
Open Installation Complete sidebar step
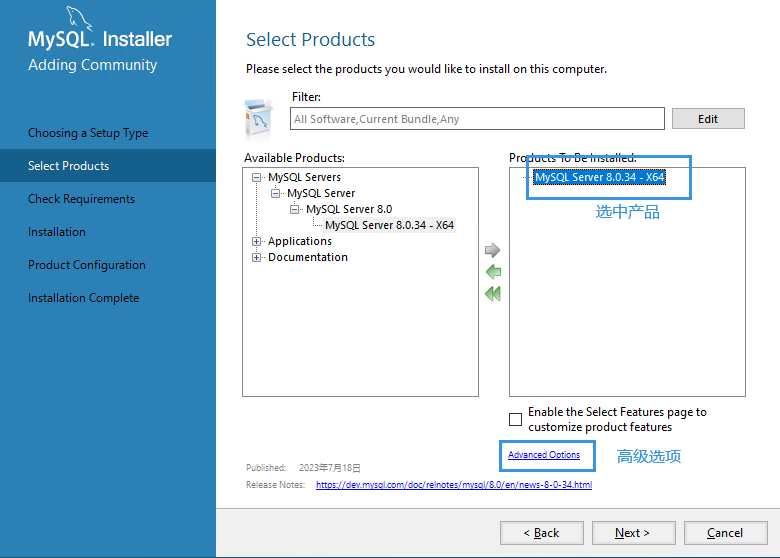(84, 298)
